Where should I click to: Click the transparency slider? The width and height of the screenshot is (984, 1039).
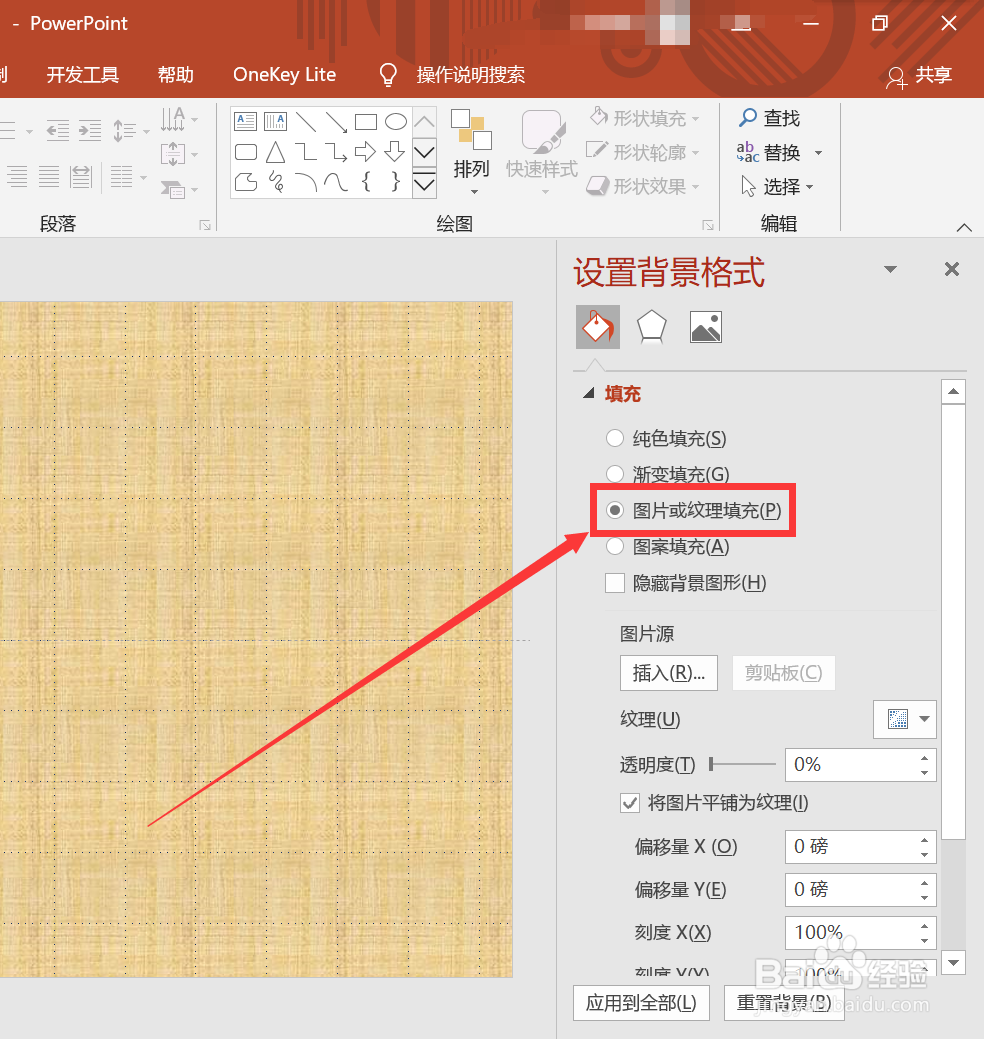pyautogui.click(x=742, y=765)
